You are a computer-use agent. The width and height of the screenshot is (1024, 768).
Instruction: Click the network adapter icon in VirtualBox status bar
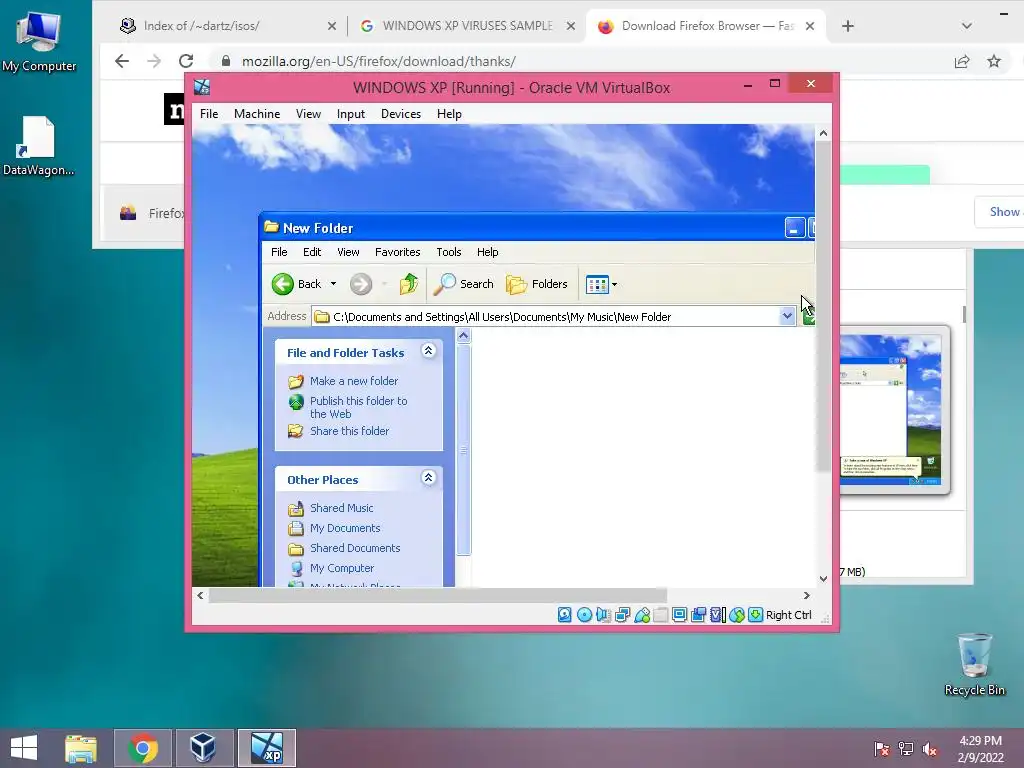pyautogui.click(x=622, y=615)
